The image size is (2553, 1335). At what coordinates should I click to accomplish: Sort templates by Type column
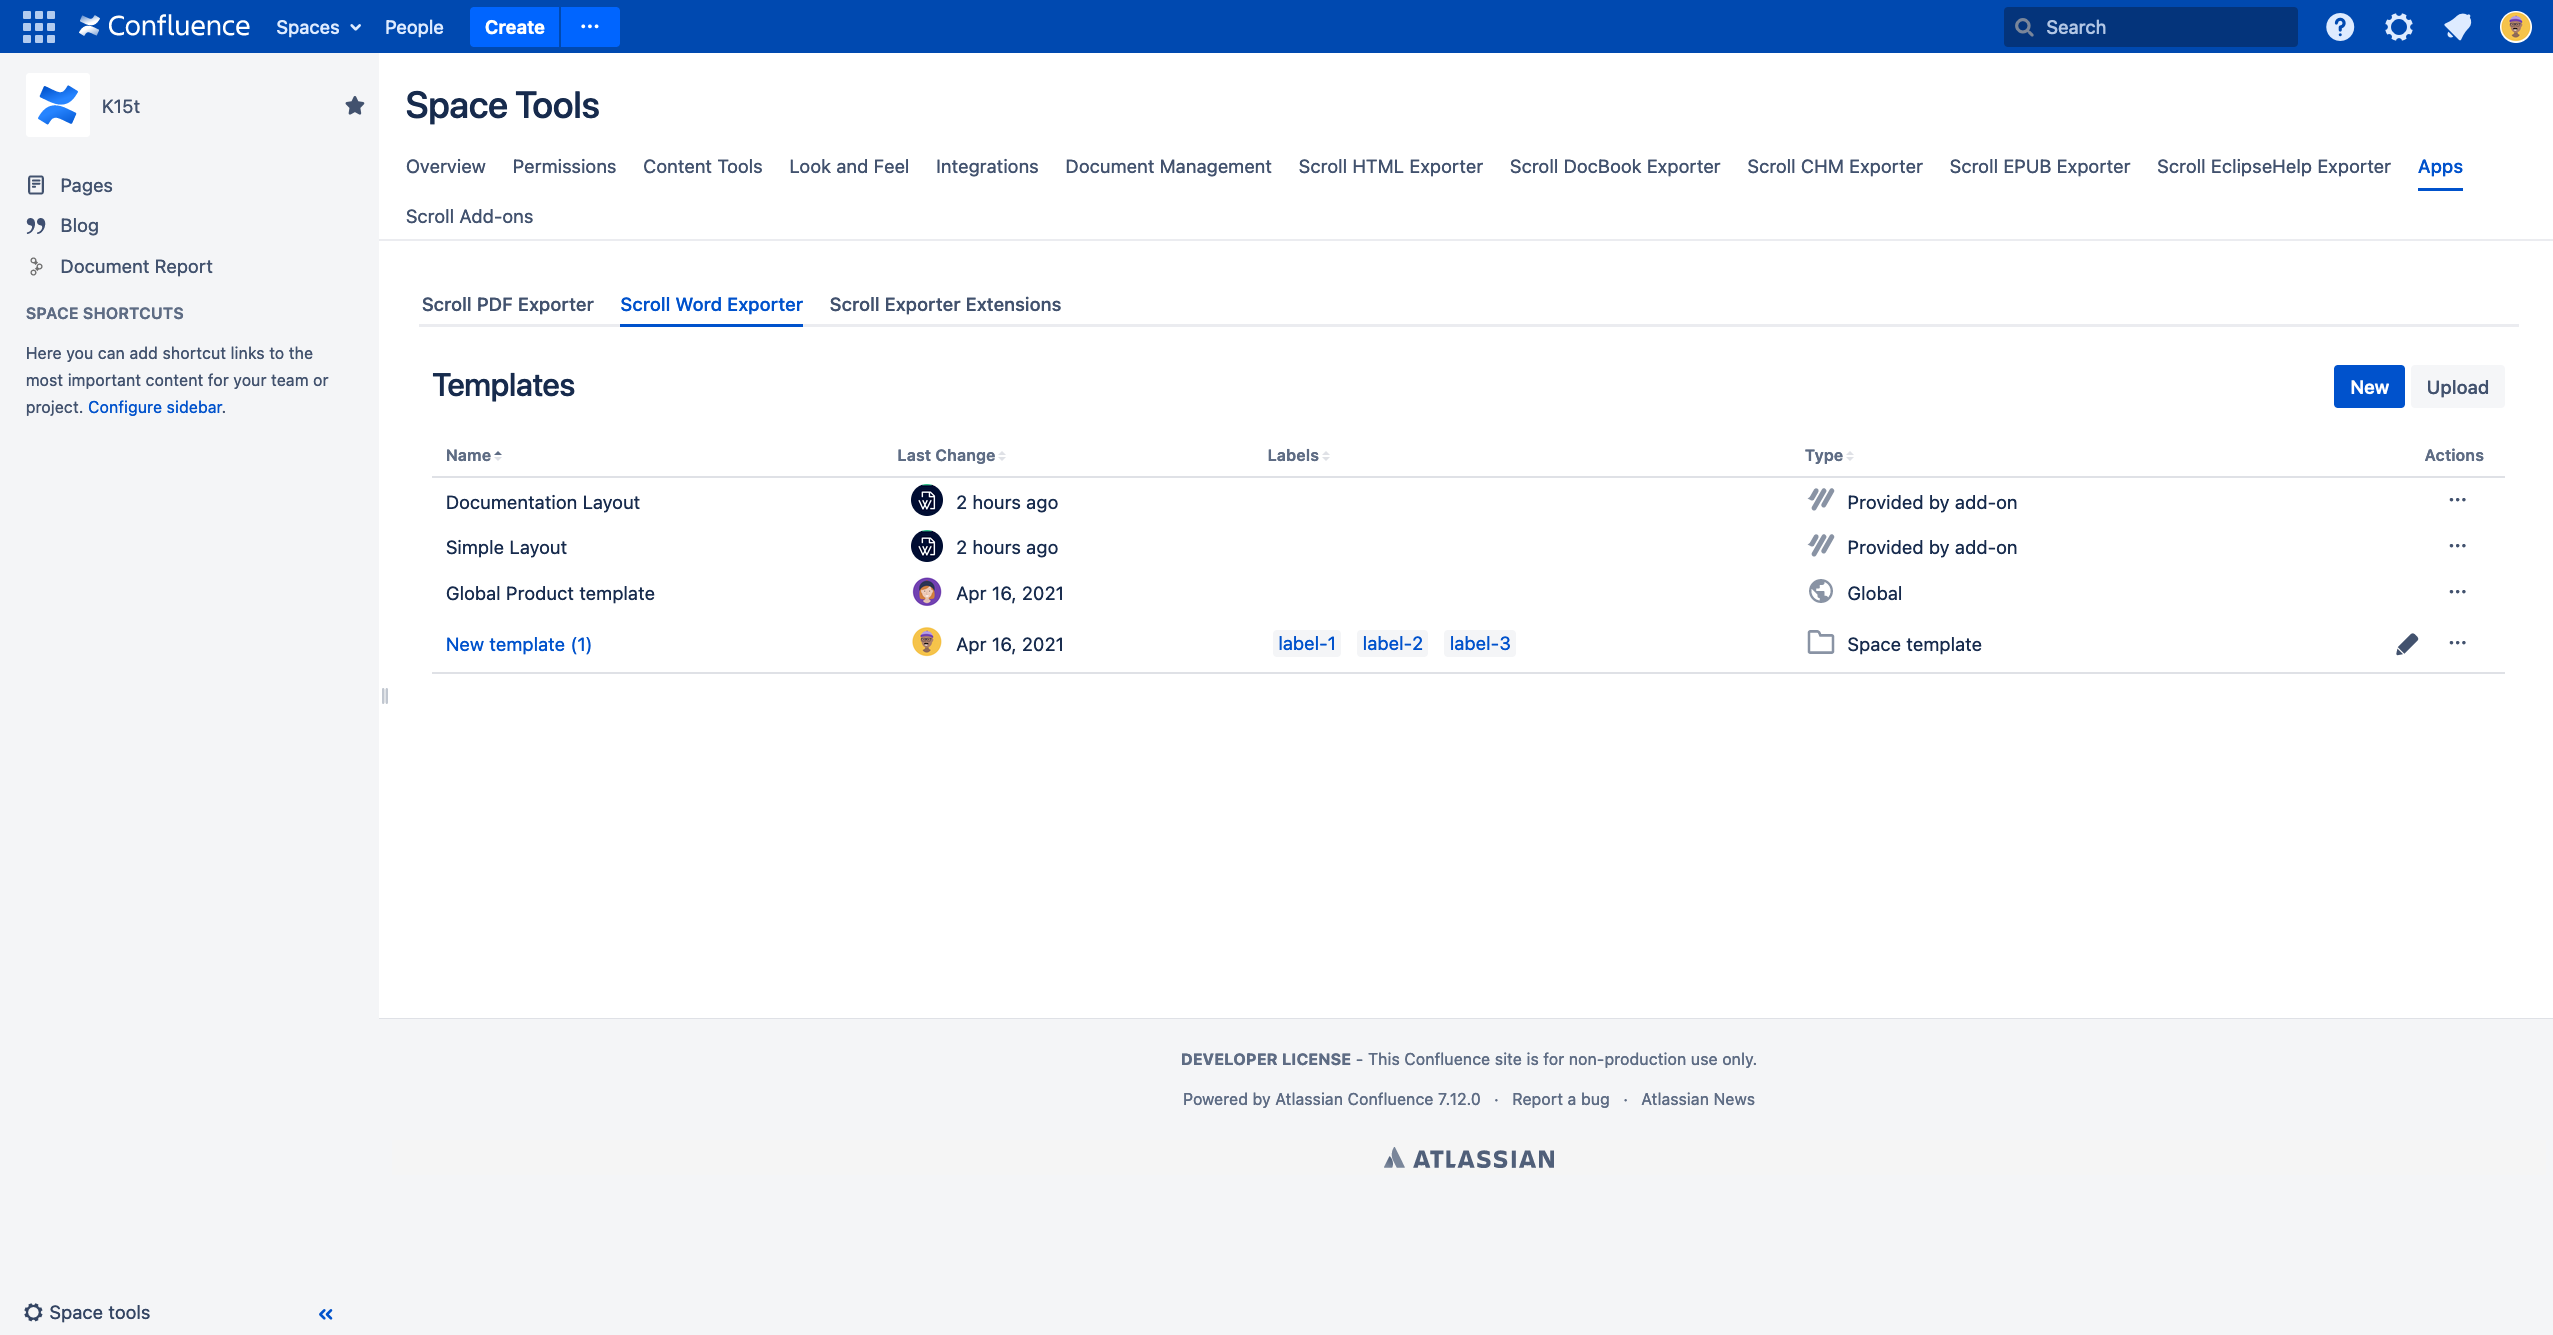[1828, 456]
